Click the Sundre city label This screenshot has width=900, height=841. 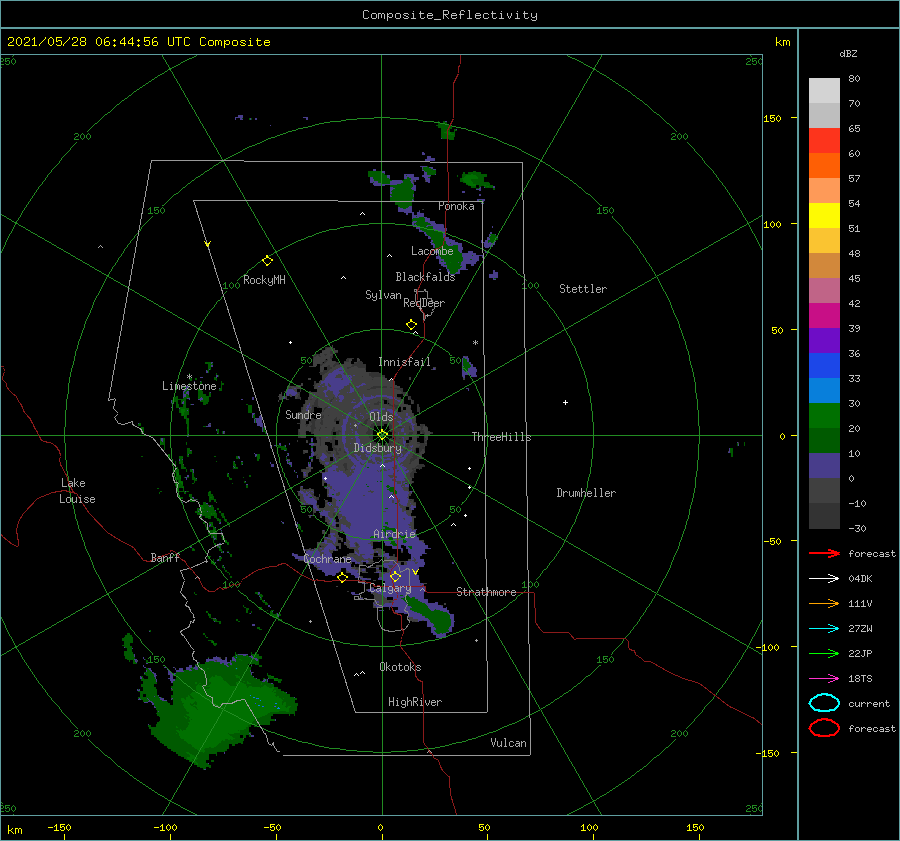point(303,414)
